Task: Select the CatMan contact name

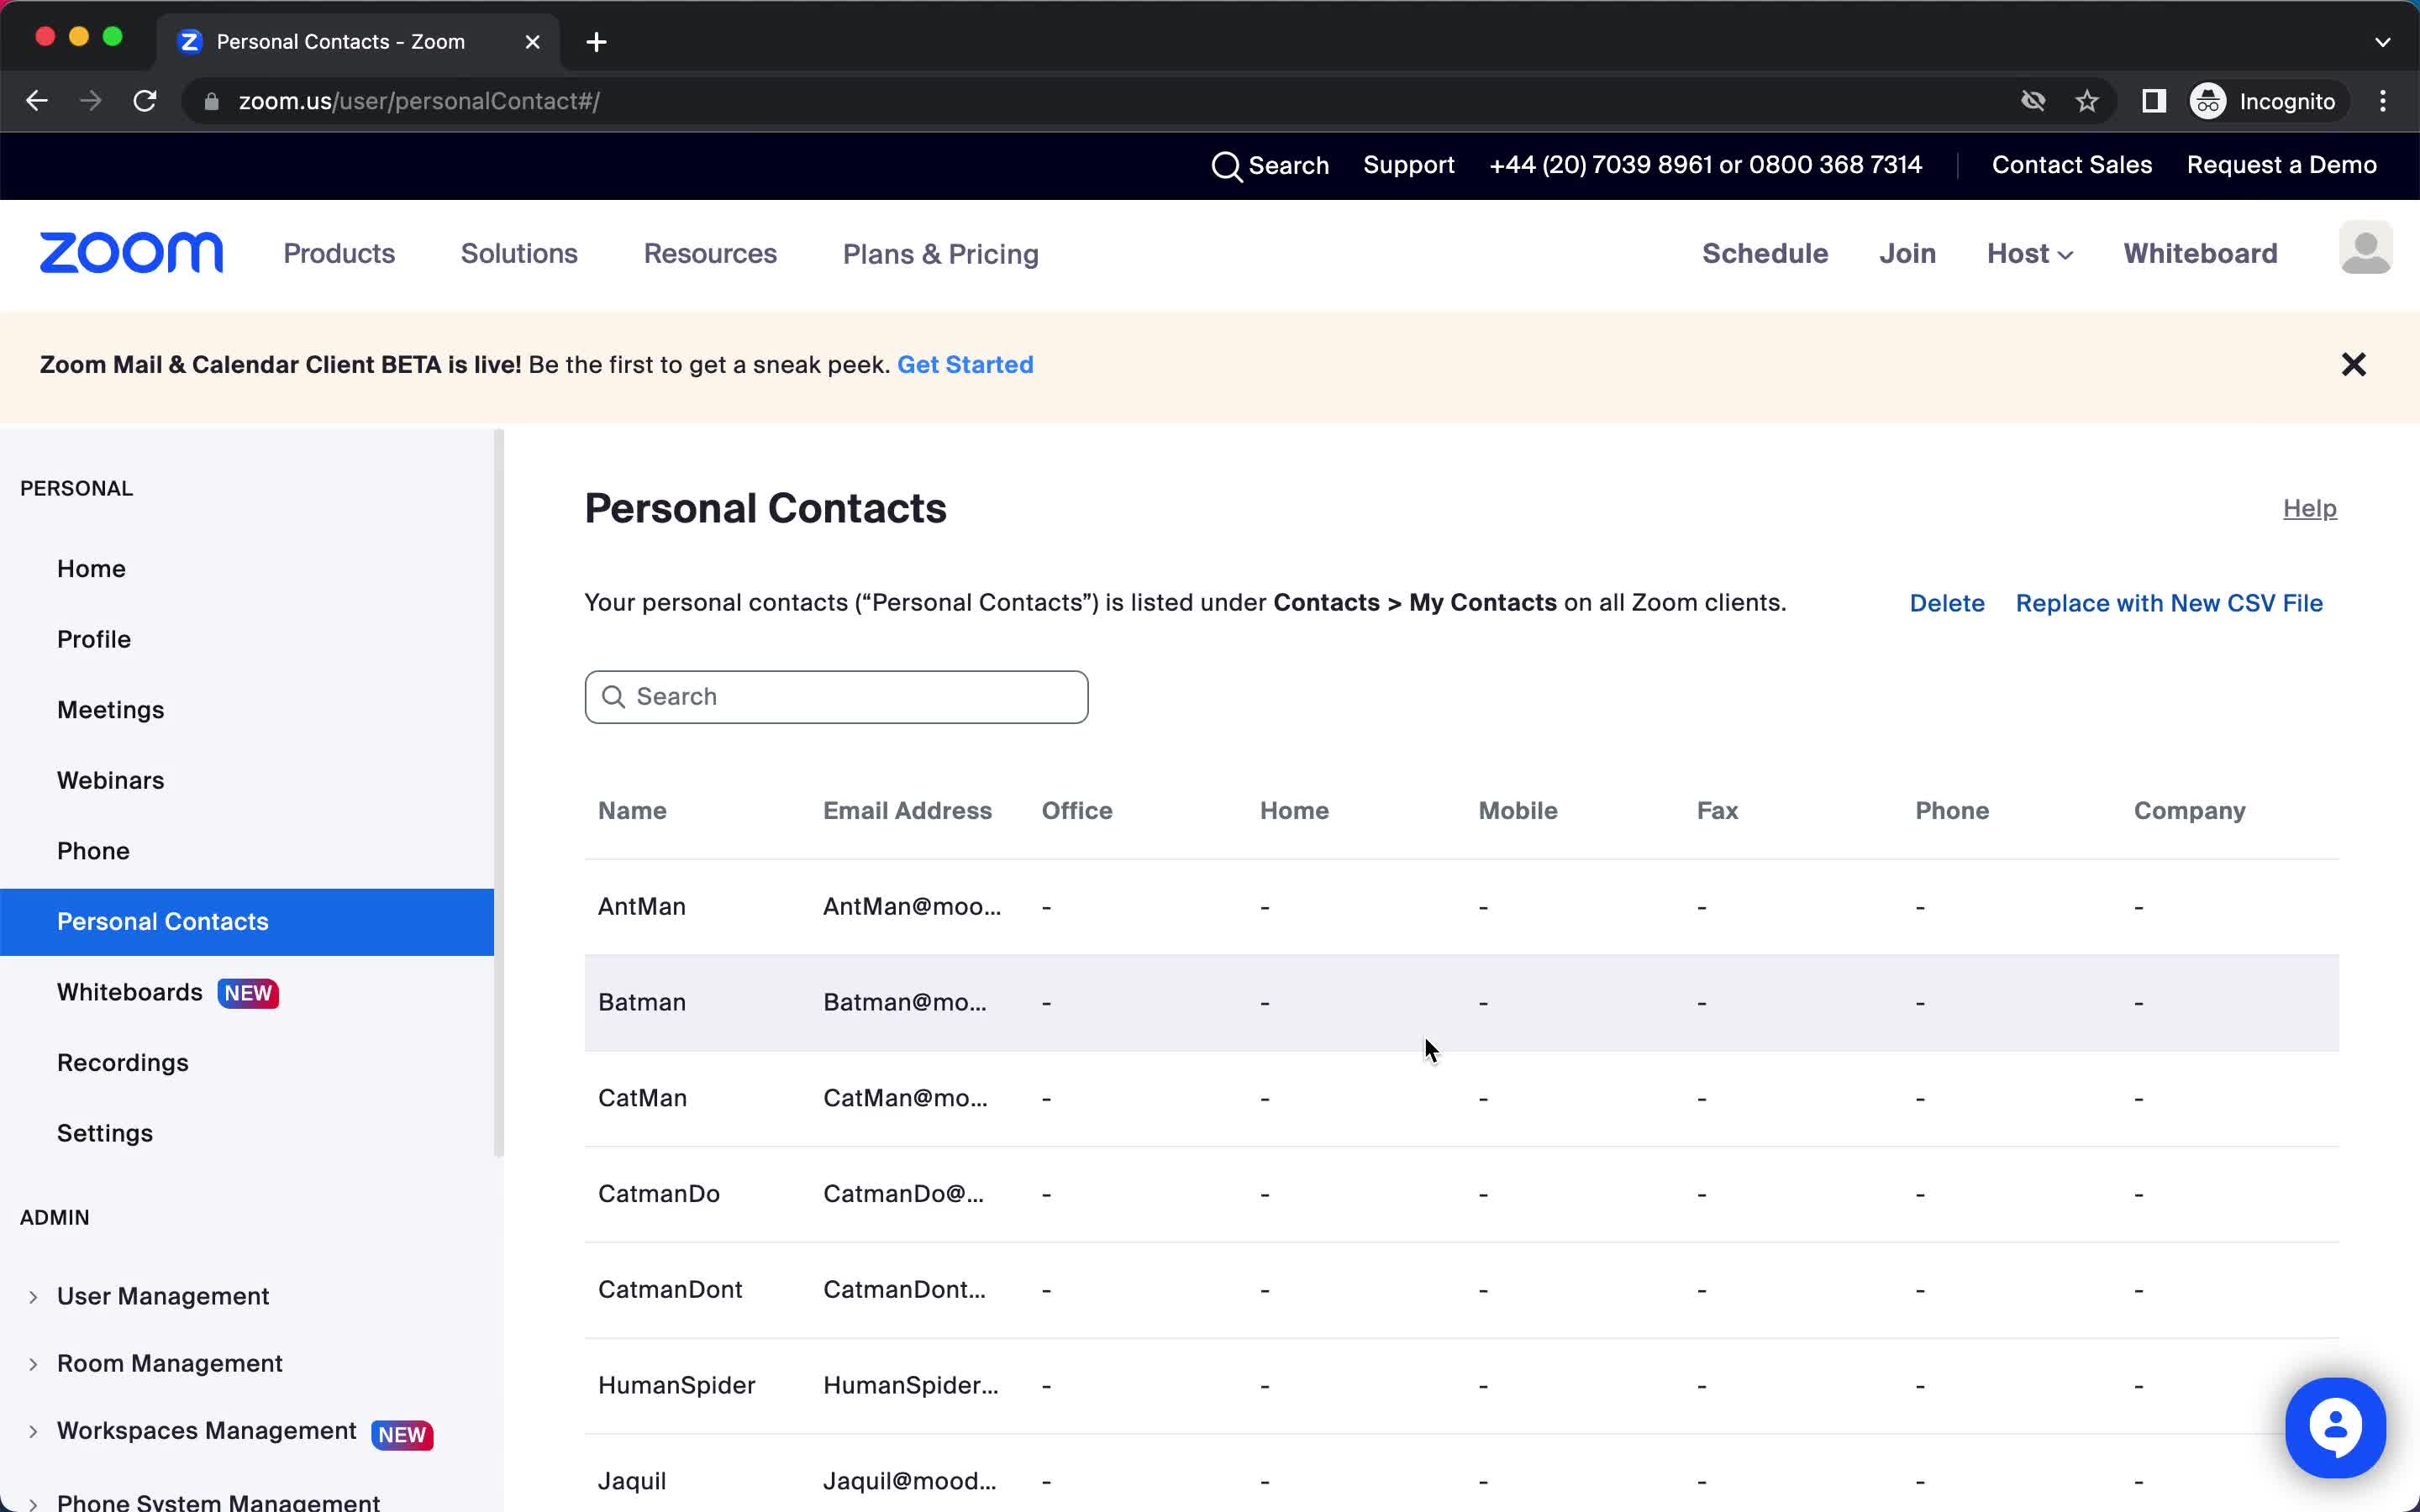Action: pyautogui.click(x=642, y=1099)
